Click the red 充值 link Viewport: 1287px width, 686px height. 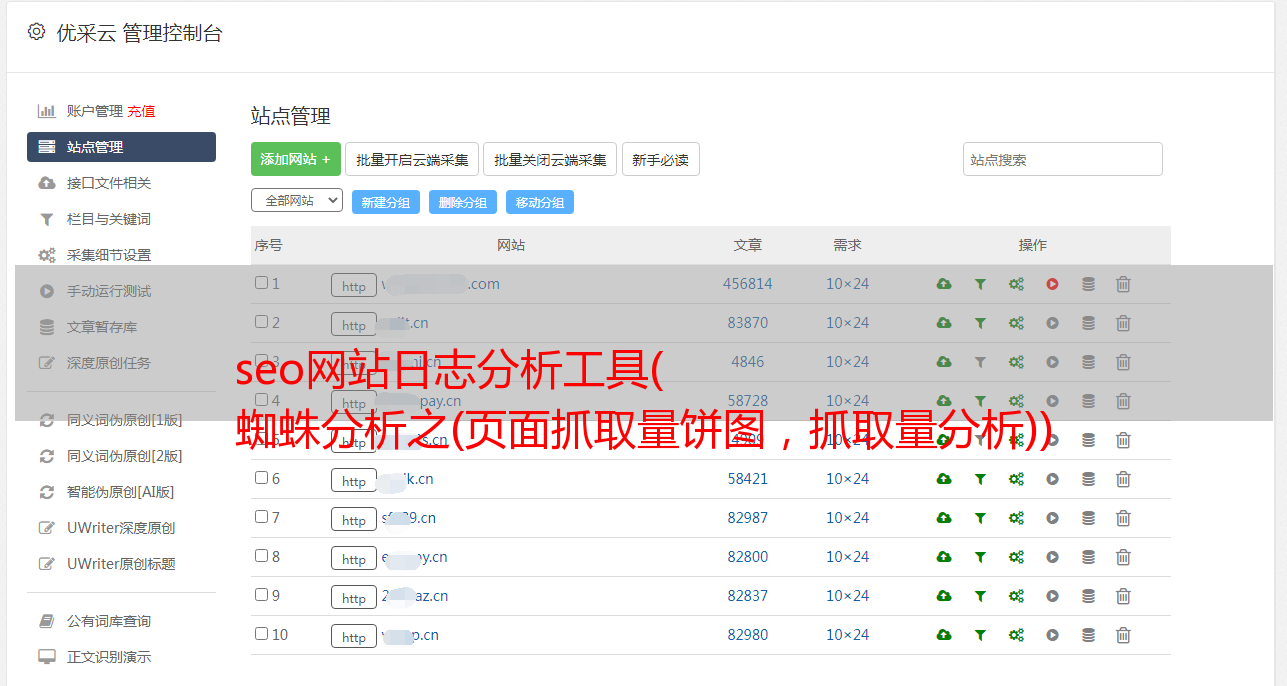(x=141, y=111)
